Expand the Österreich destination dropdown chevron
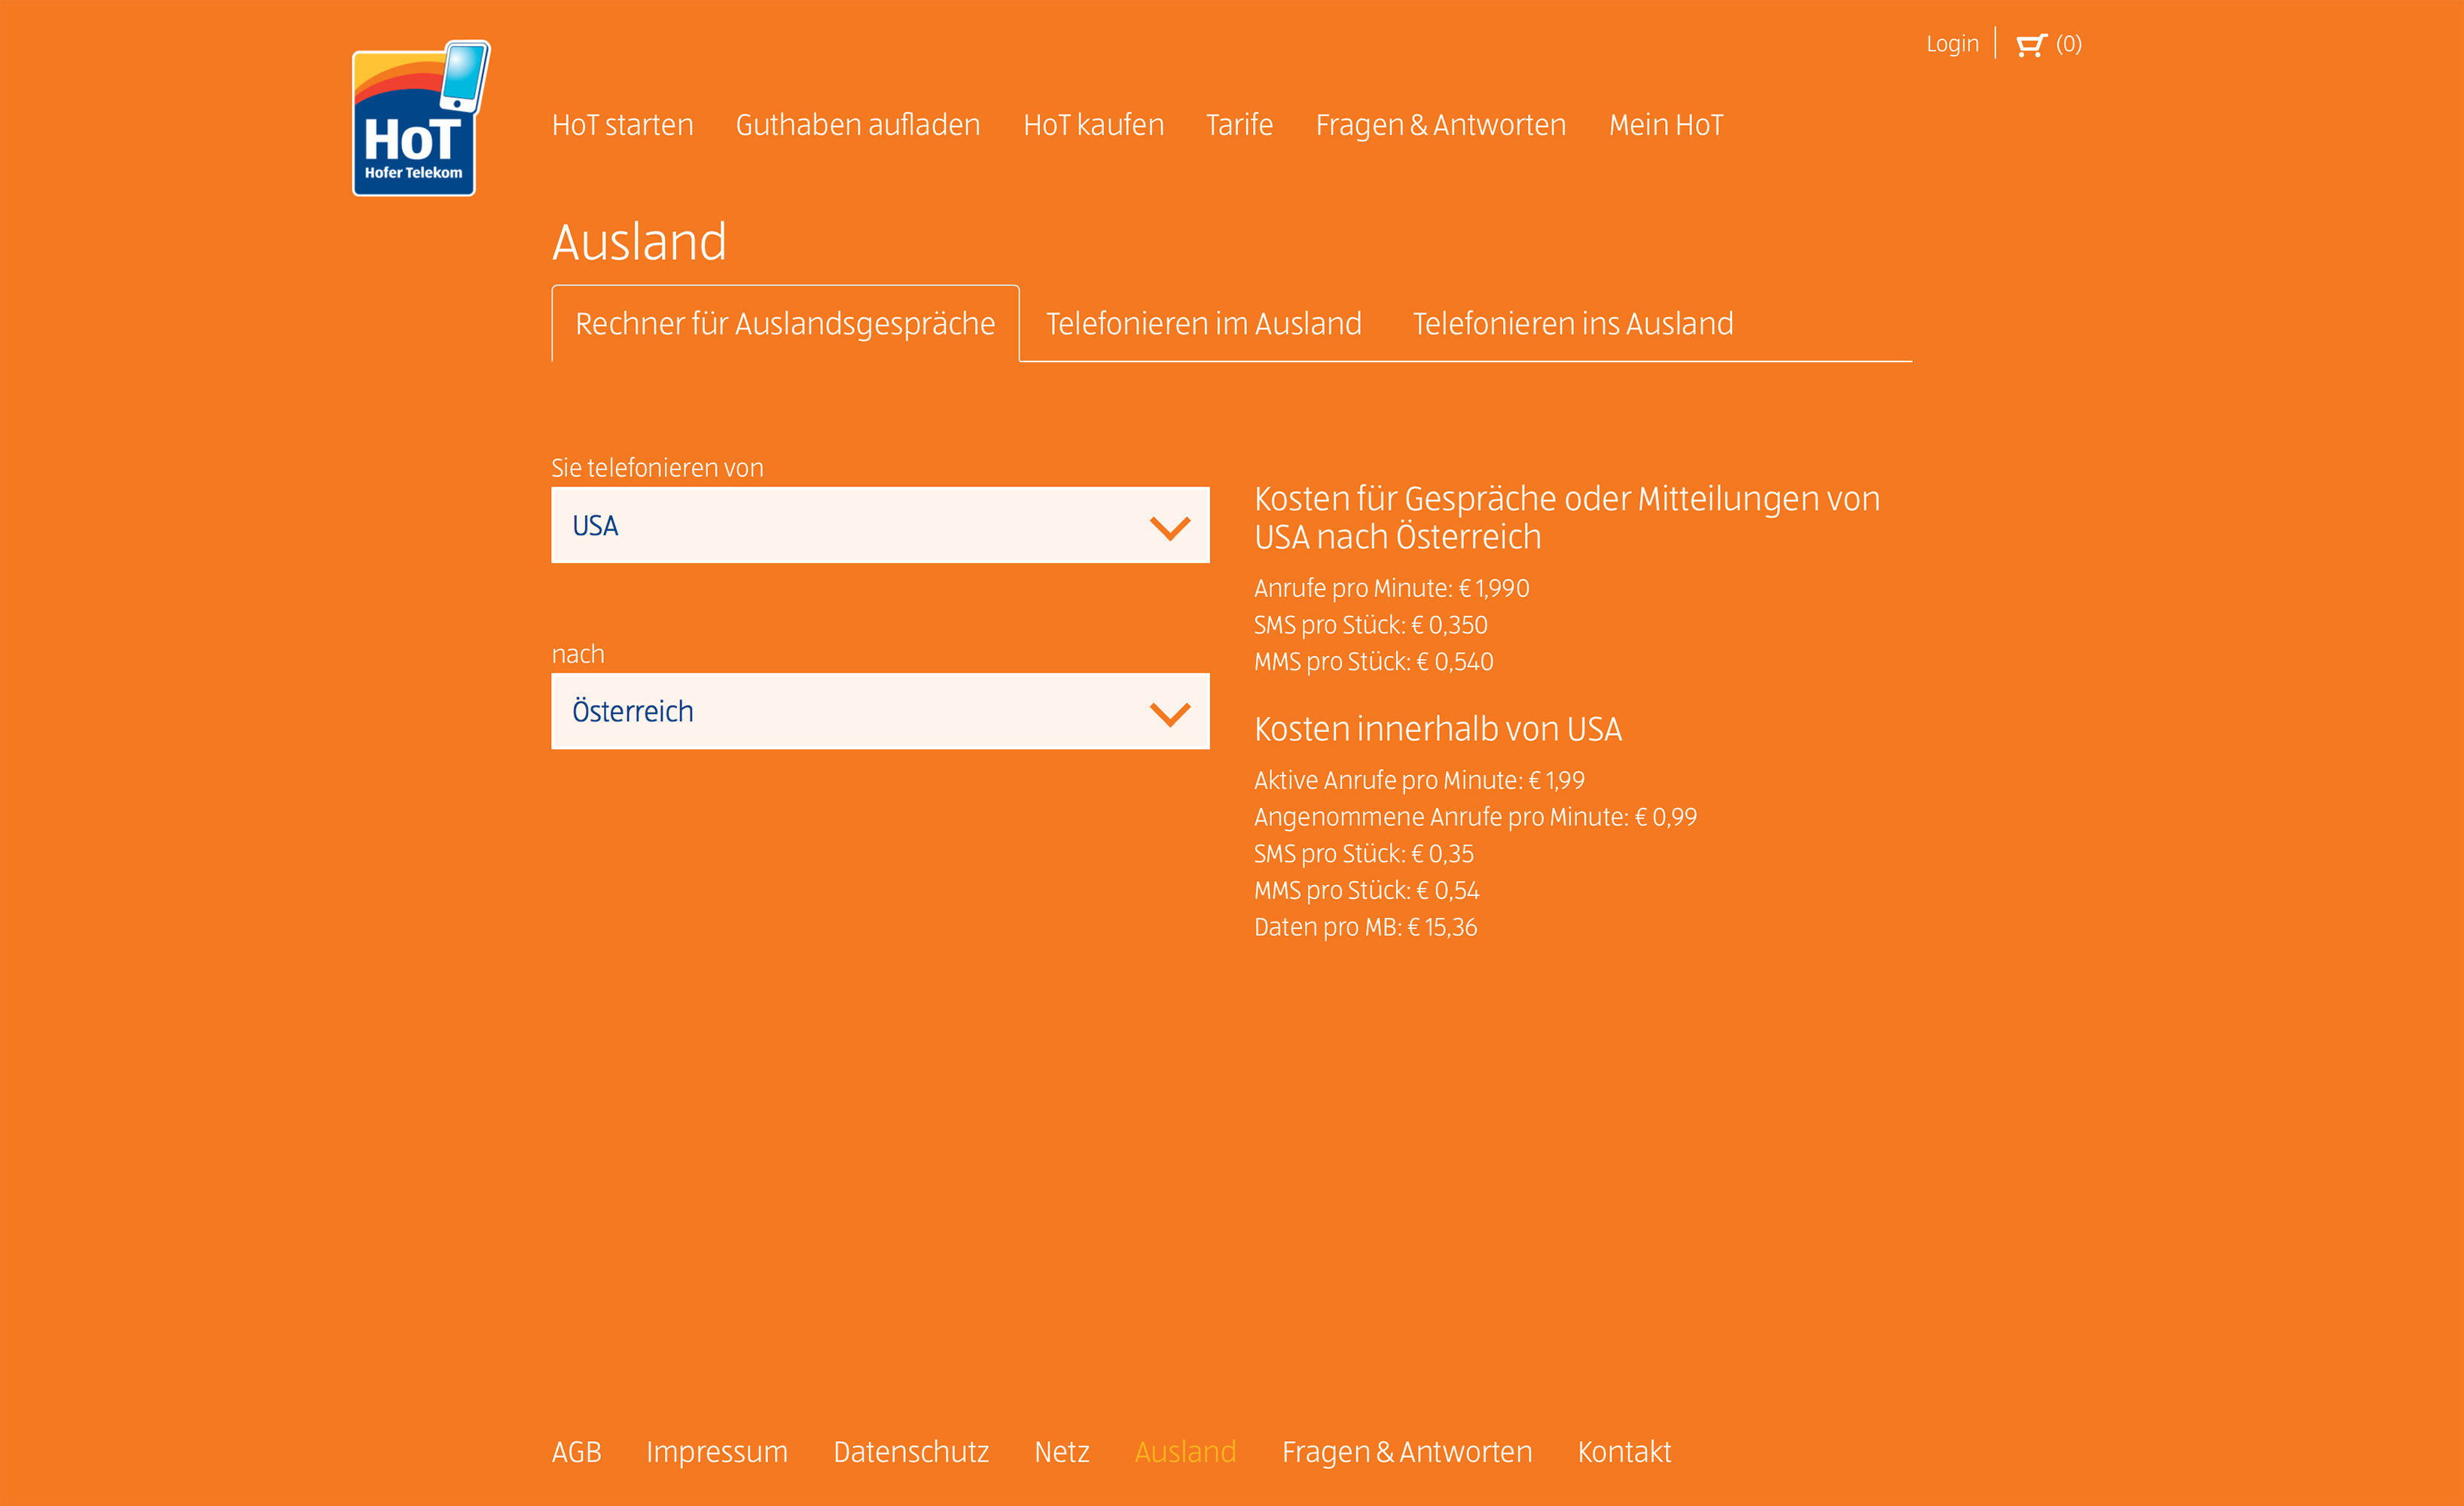2464x1506 pixels. click(x=1169, y=713)
